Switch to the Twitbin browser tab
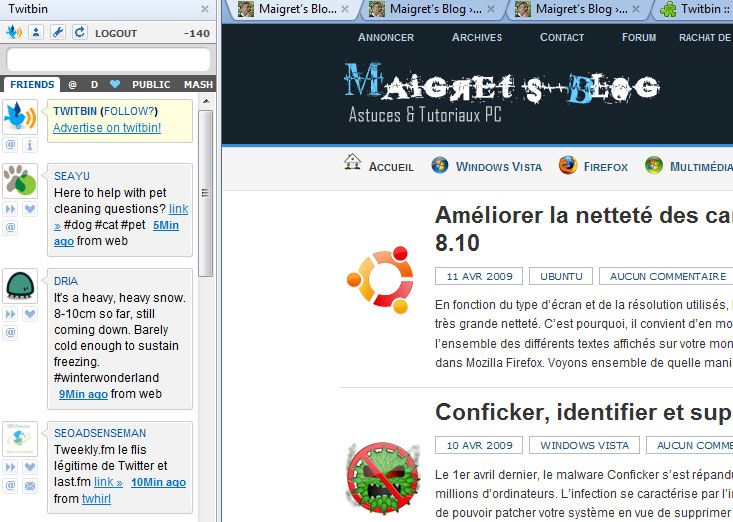Viewport: 733px width, 522px height. (x=694, y=9)
